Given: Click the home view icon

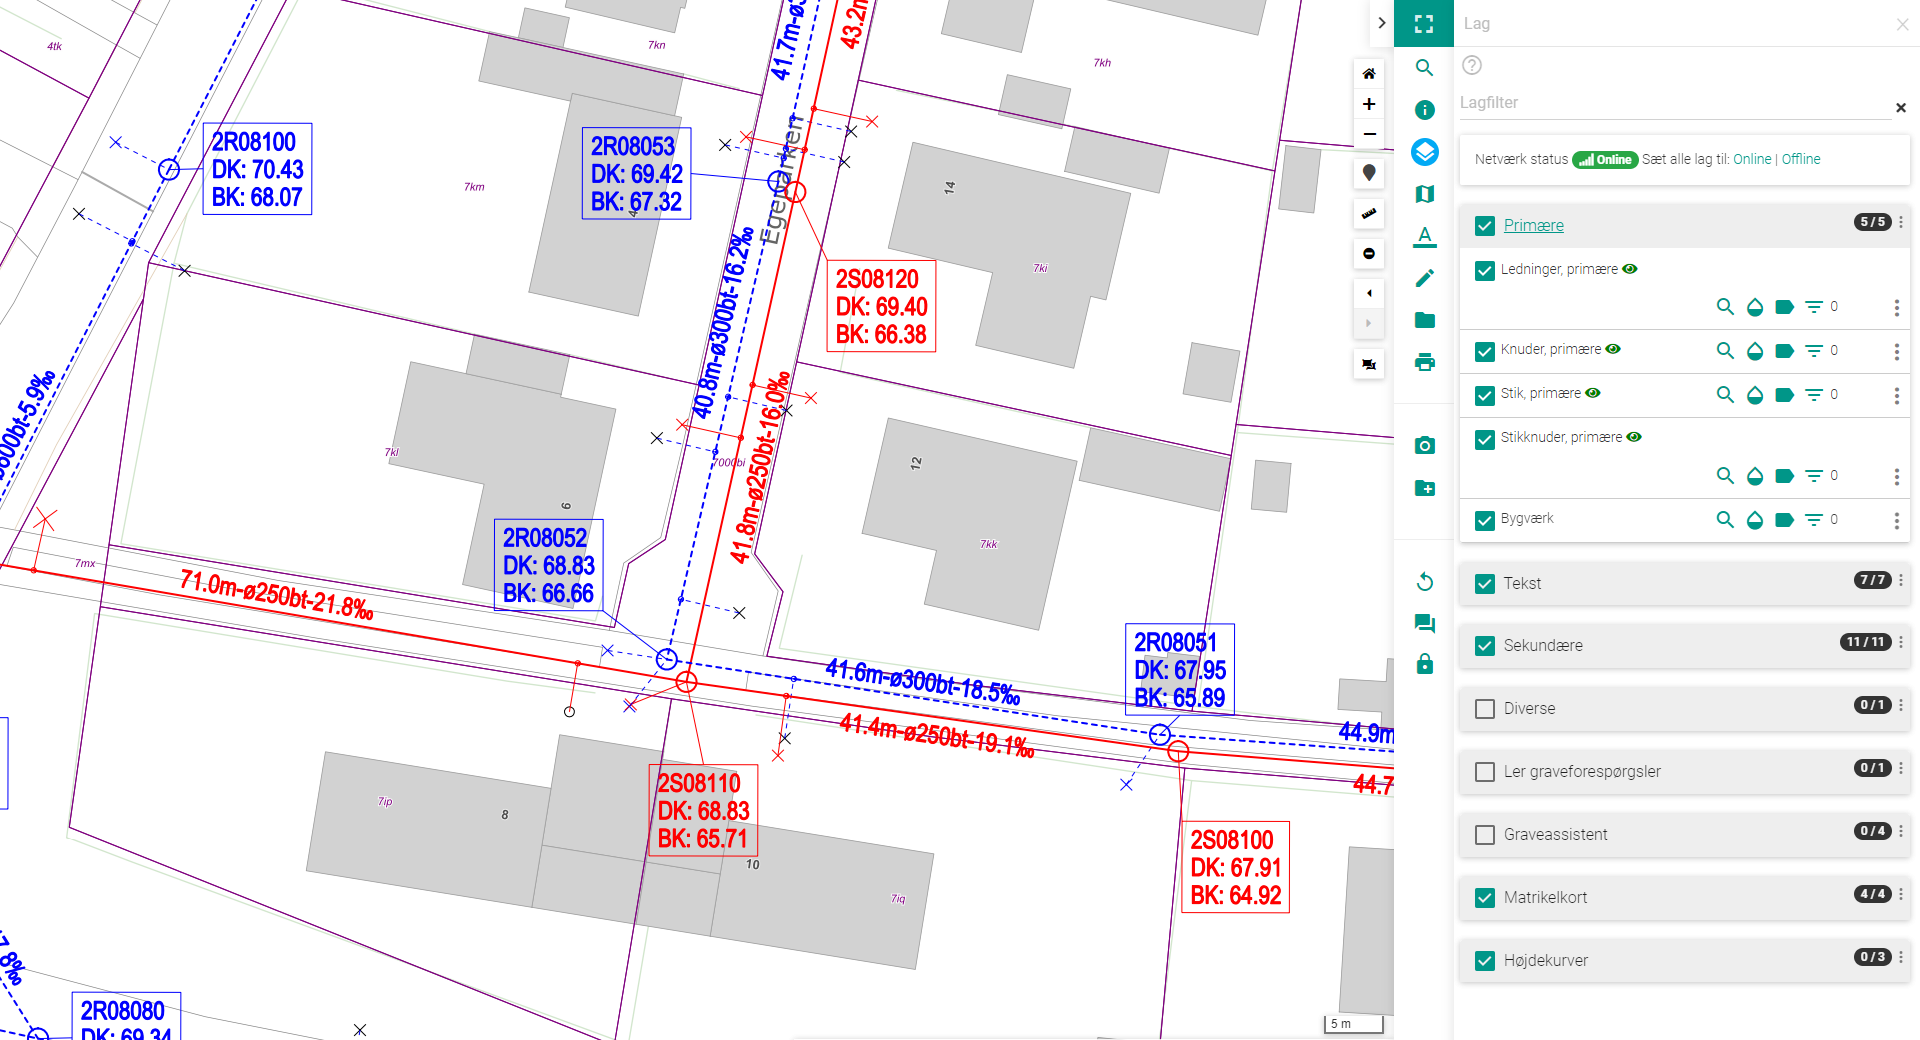Looking at the screenshot, I should [1368, 73].
